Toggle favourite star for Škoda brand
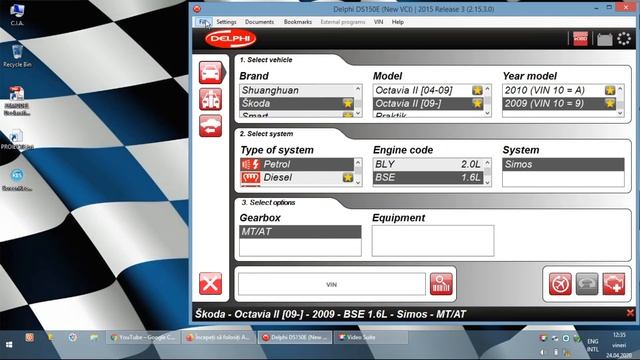The width and height of the screenshot is (640, 360). (348, 103)
